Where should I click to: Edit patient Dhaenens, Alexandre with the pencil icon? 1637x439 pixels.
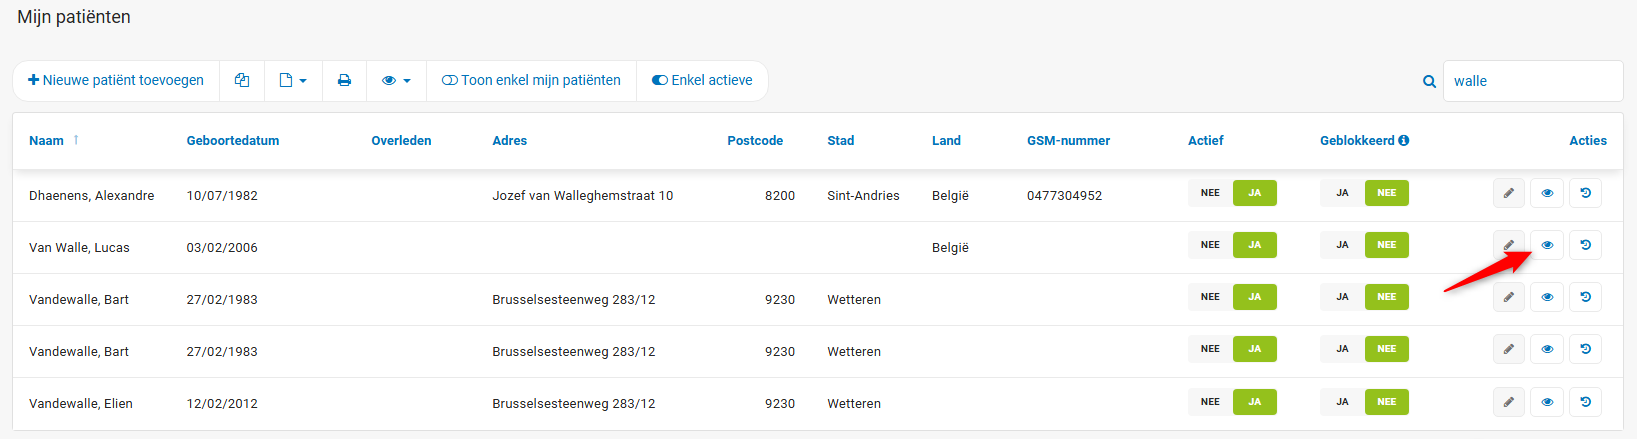click(x=1508, y=193)
